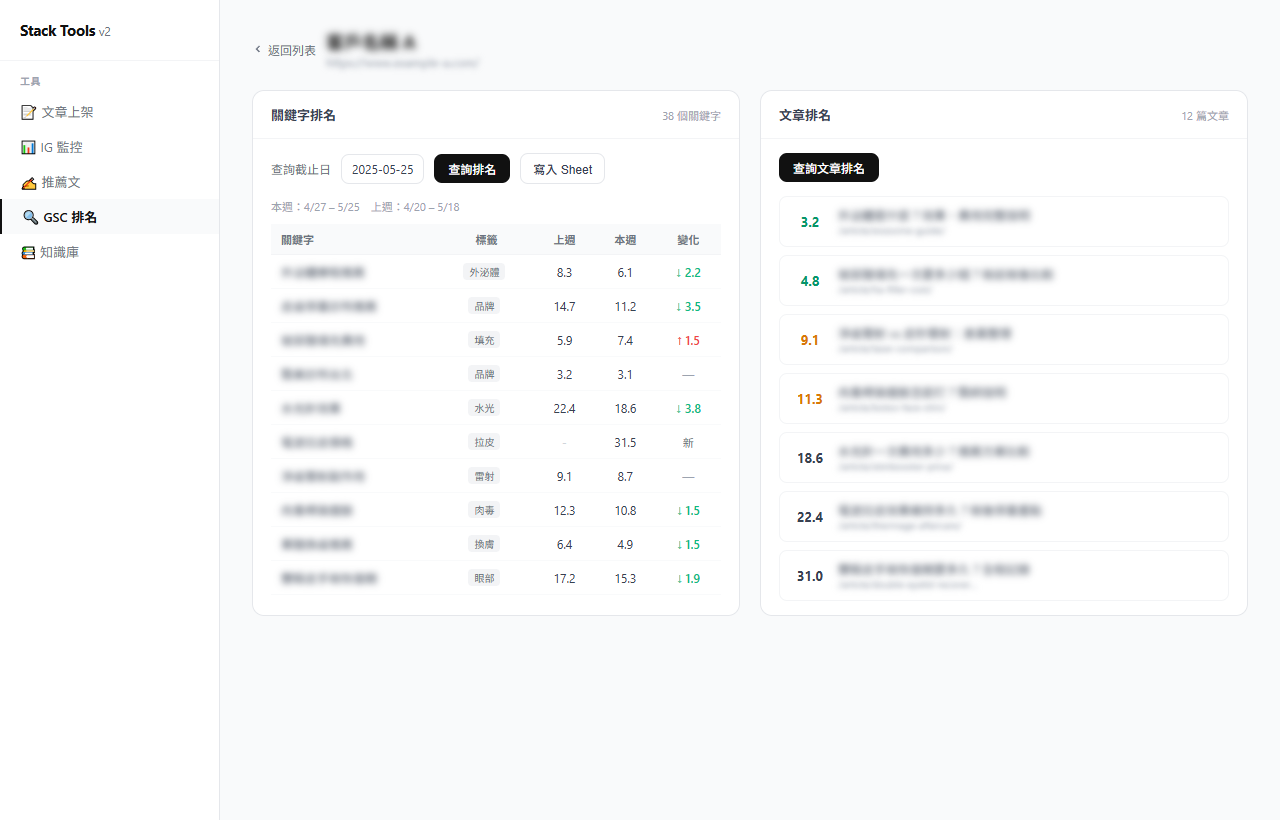Open 推薦文 in the sidebar

(109, 182)
